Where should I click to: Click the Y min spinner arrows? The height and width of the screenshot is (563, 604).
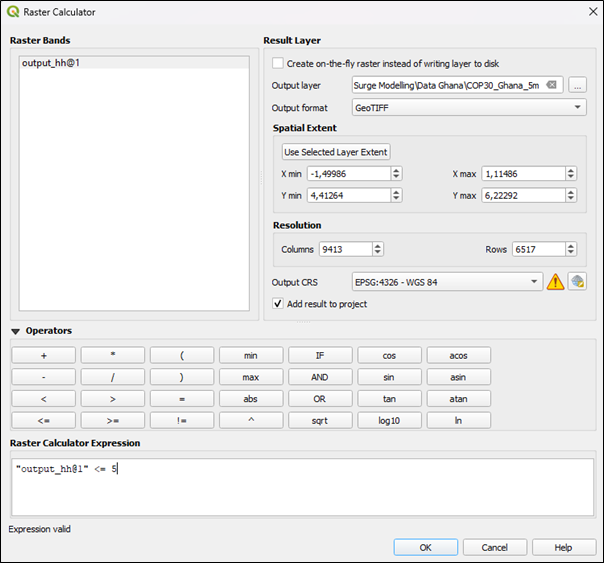(396, 196)
